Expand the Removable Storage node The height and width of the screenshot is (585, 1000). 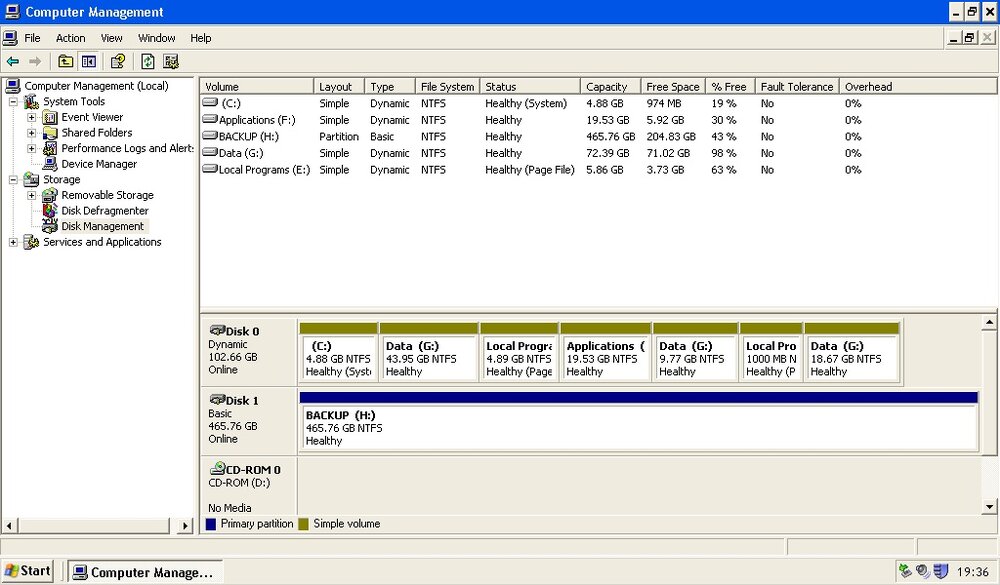point(31,195)
